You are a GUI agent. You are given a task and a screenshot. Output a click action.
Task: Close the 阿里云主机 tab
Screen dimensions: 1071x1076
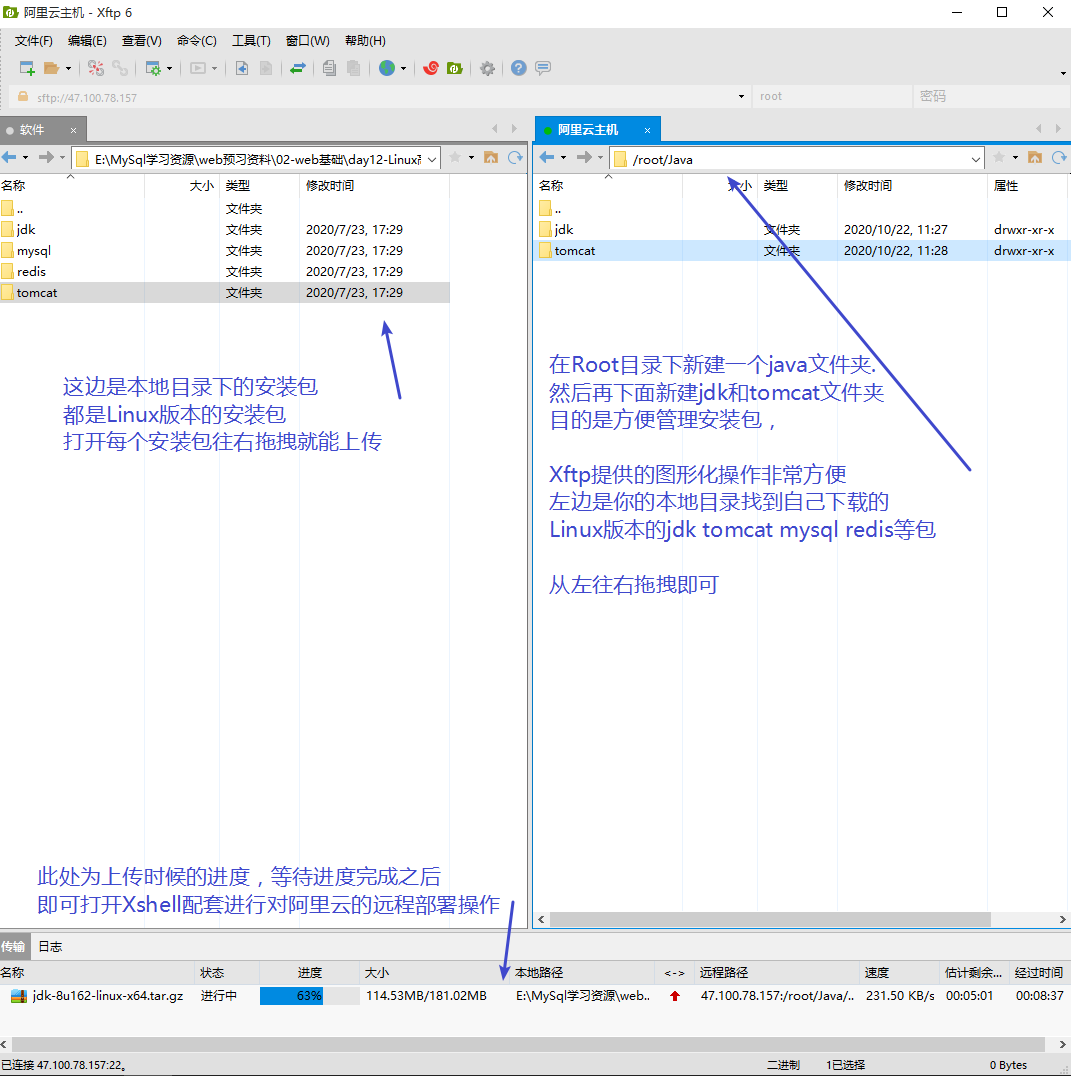647,130
